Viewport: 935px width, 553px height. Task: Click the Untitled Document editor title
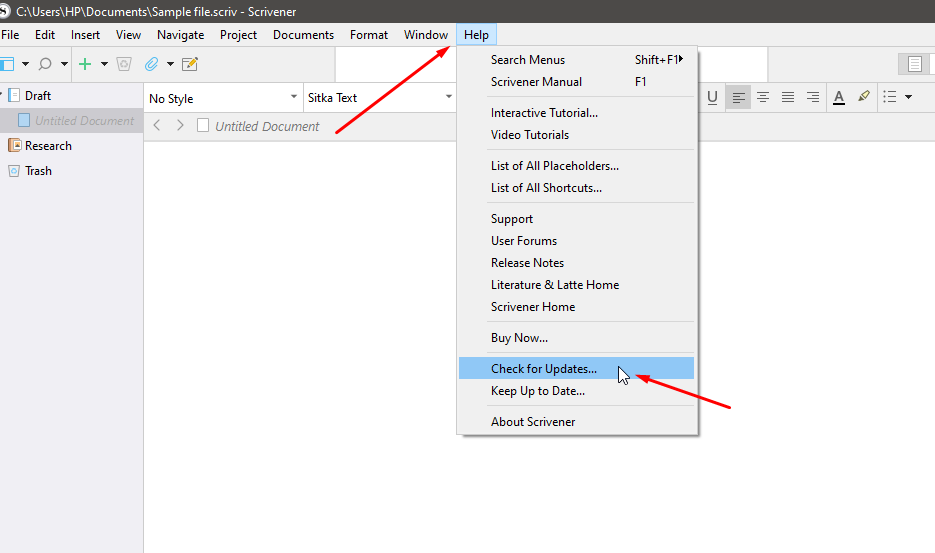267,126
